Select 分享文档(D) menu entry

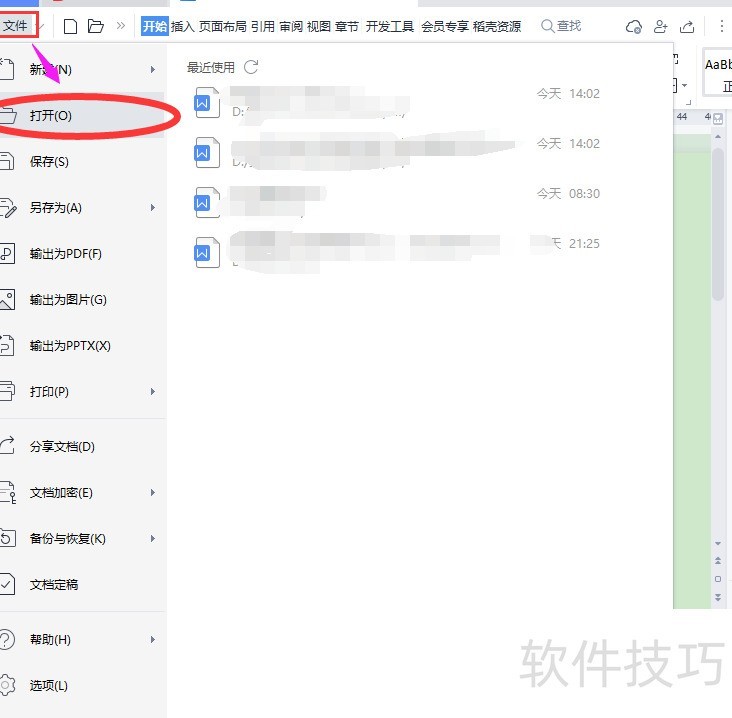coord(82,446)
